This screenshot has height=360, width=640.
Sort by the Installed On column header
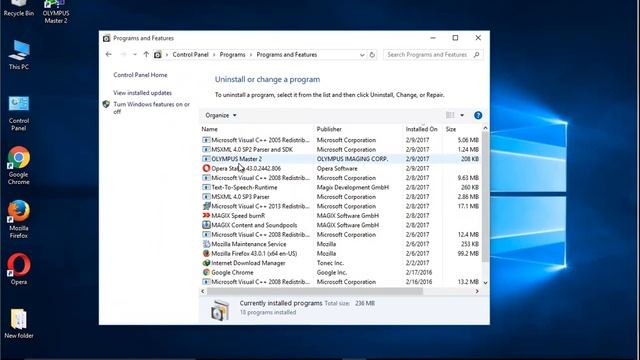coord(422,129)
